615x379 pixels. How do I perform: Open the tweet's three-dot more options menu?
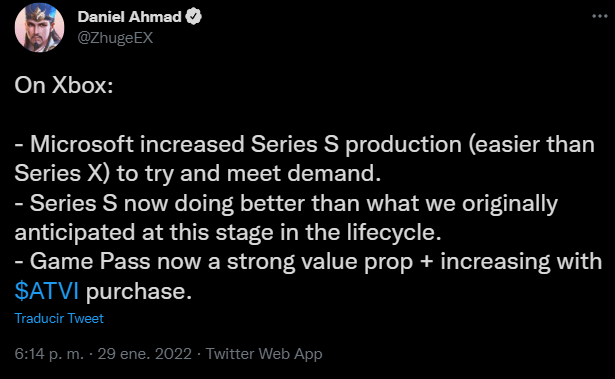(x=599, y=16)
